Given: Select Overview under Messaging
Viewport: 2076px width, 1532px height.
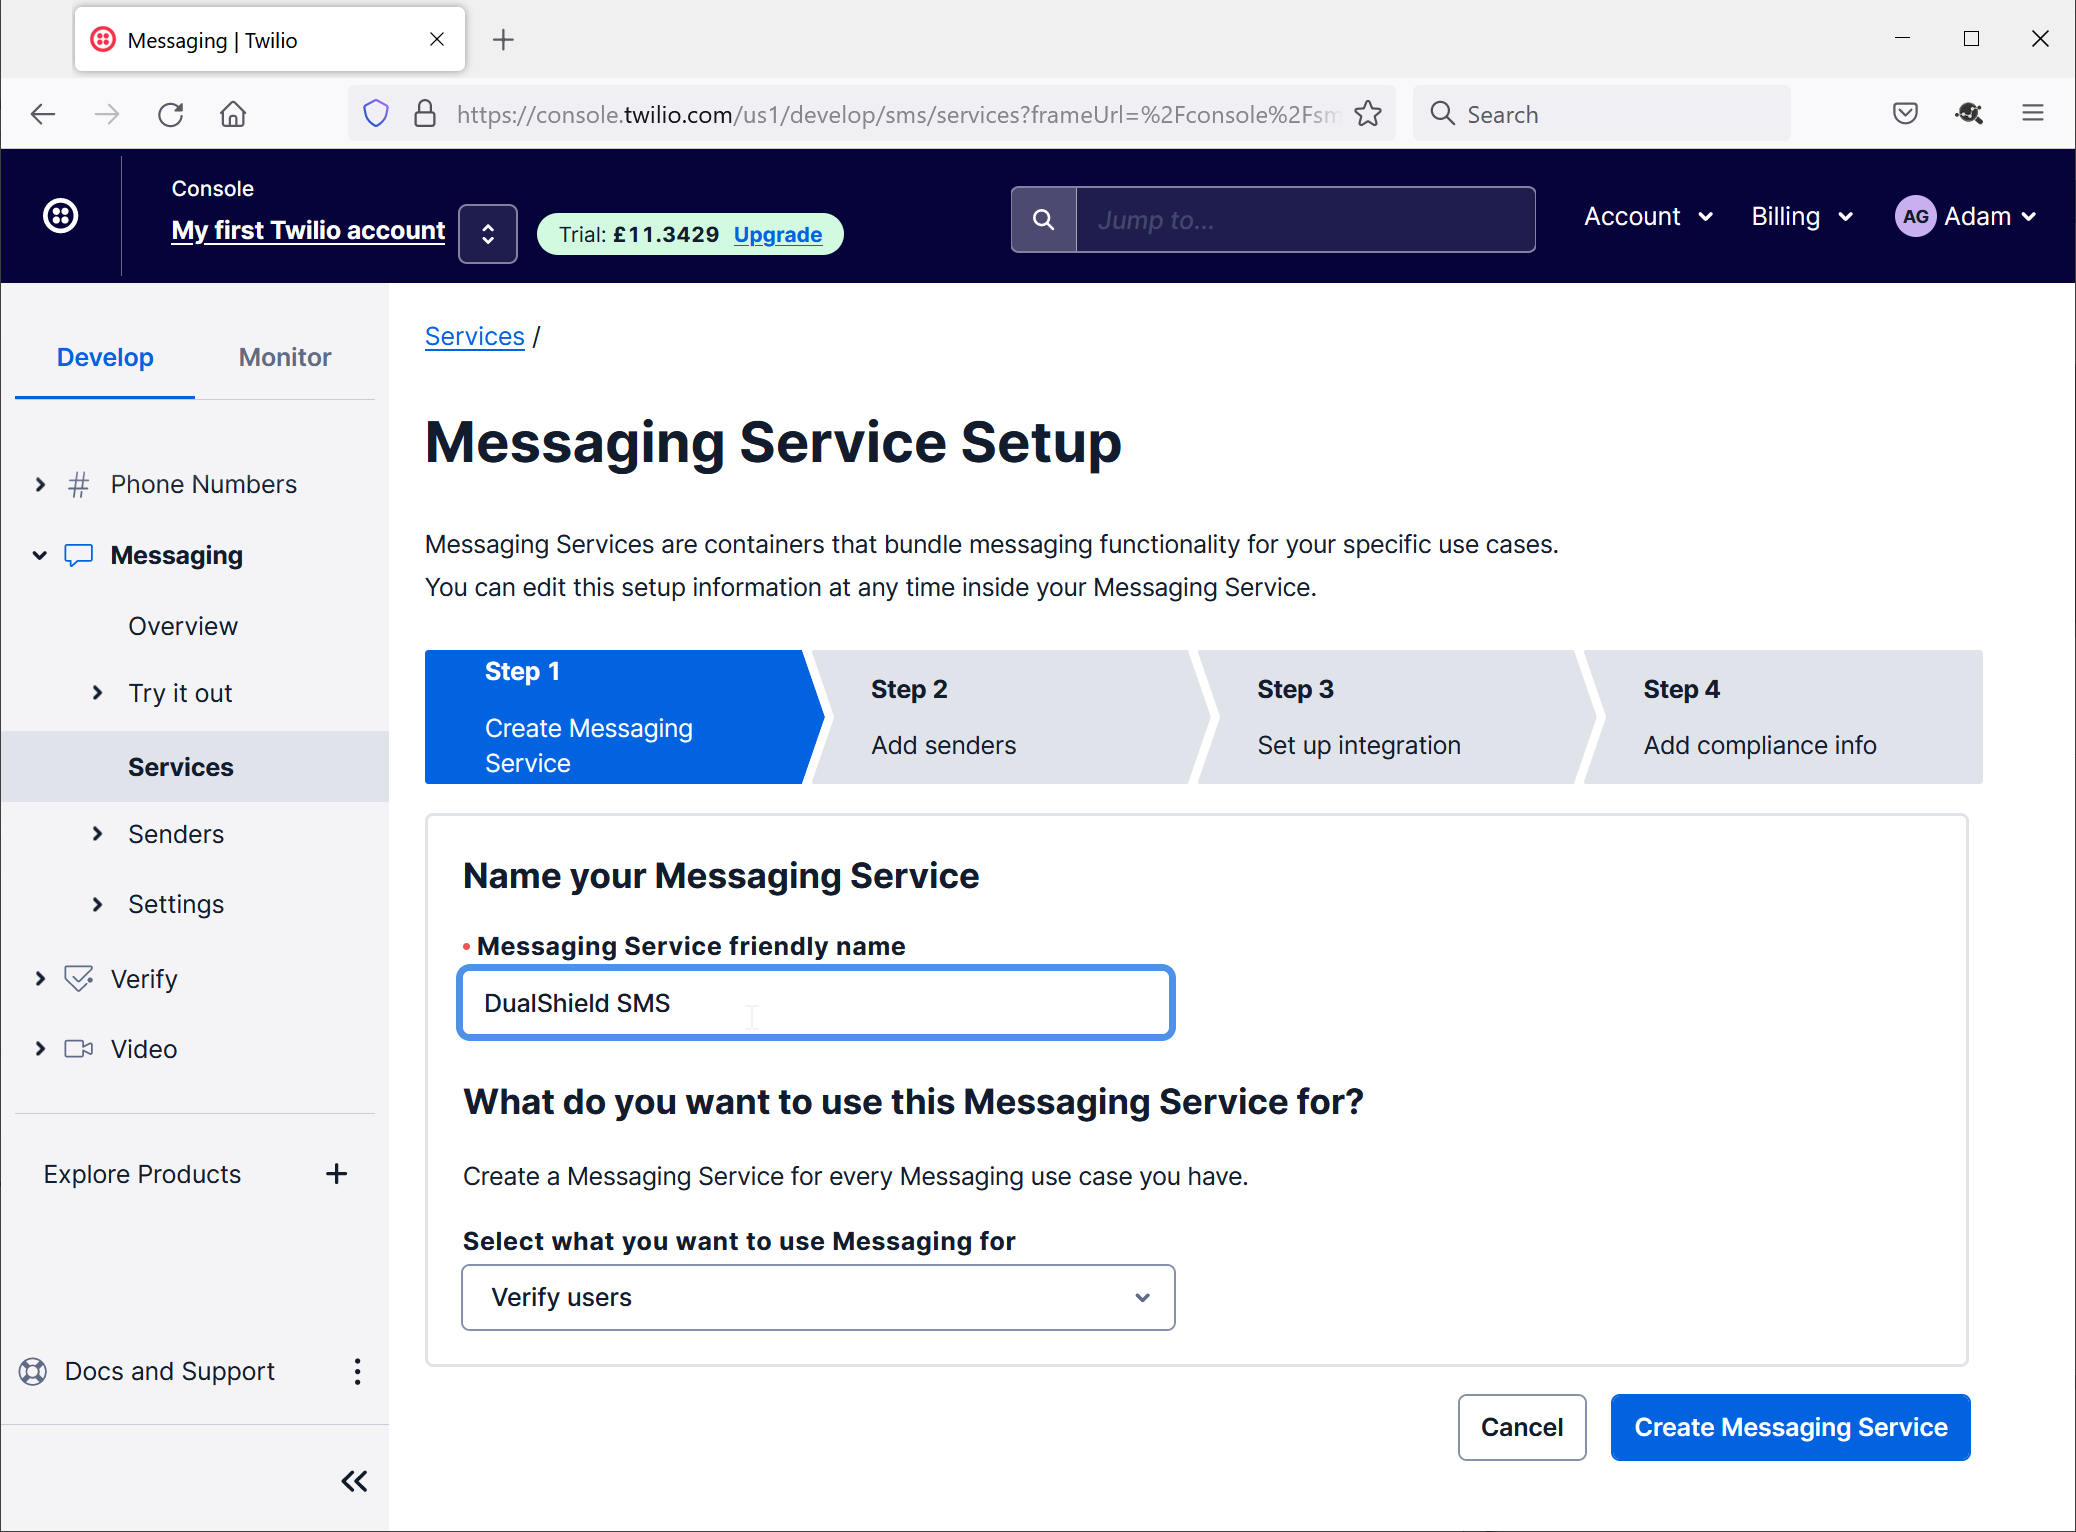Looking at the screenshot, I should coord(183,626).
